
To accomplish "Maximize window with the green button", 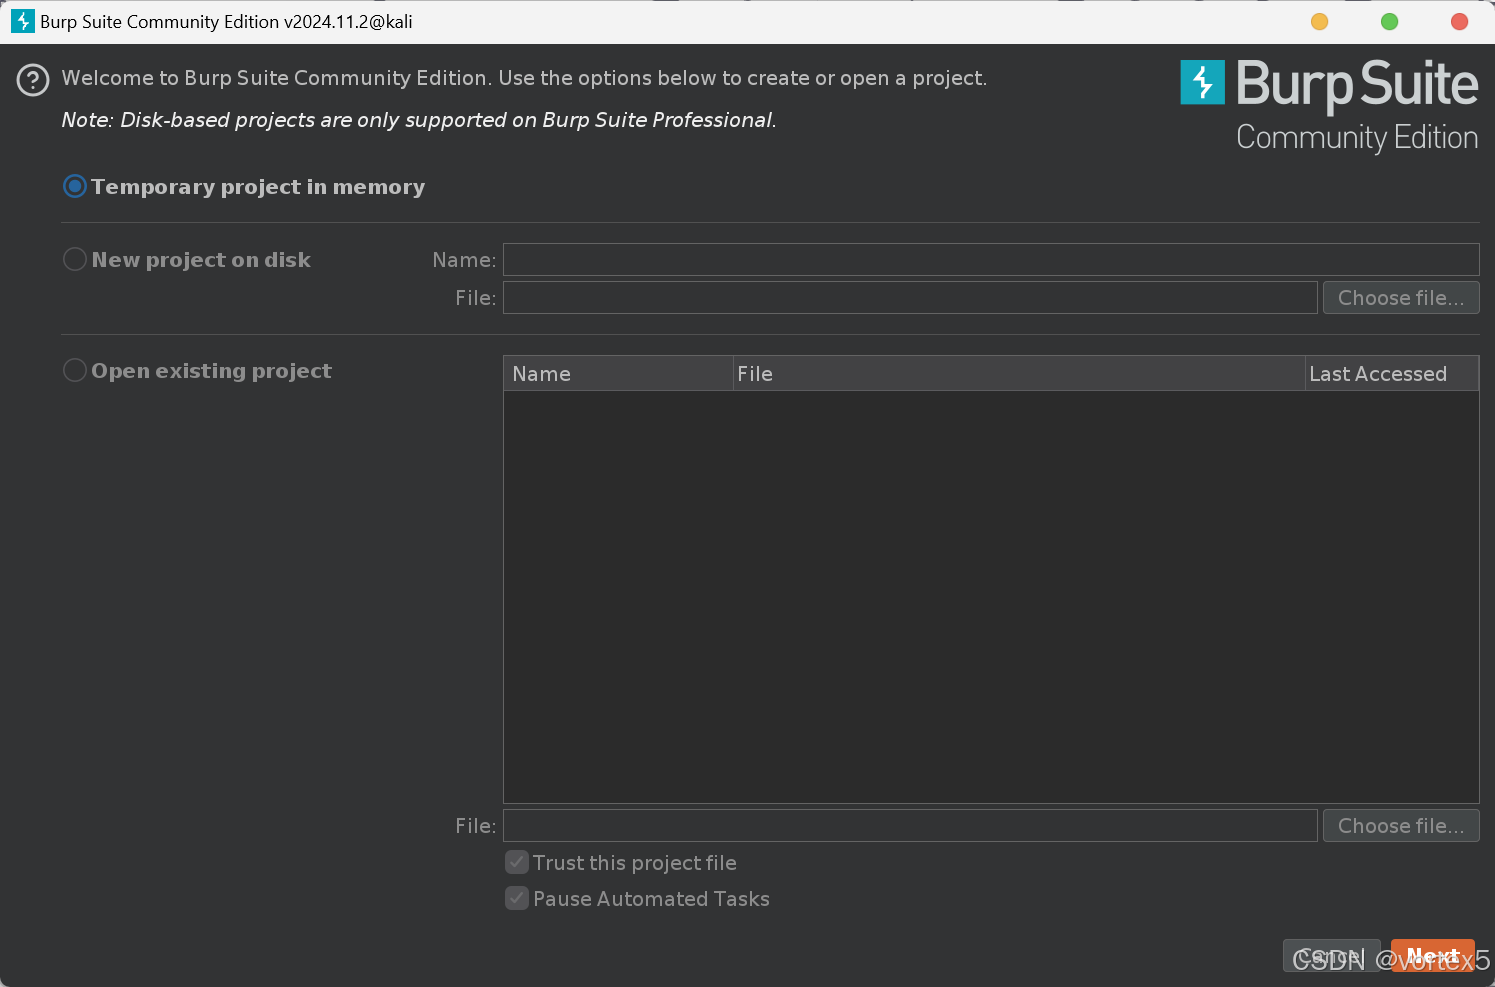I will click(1390, 21).
